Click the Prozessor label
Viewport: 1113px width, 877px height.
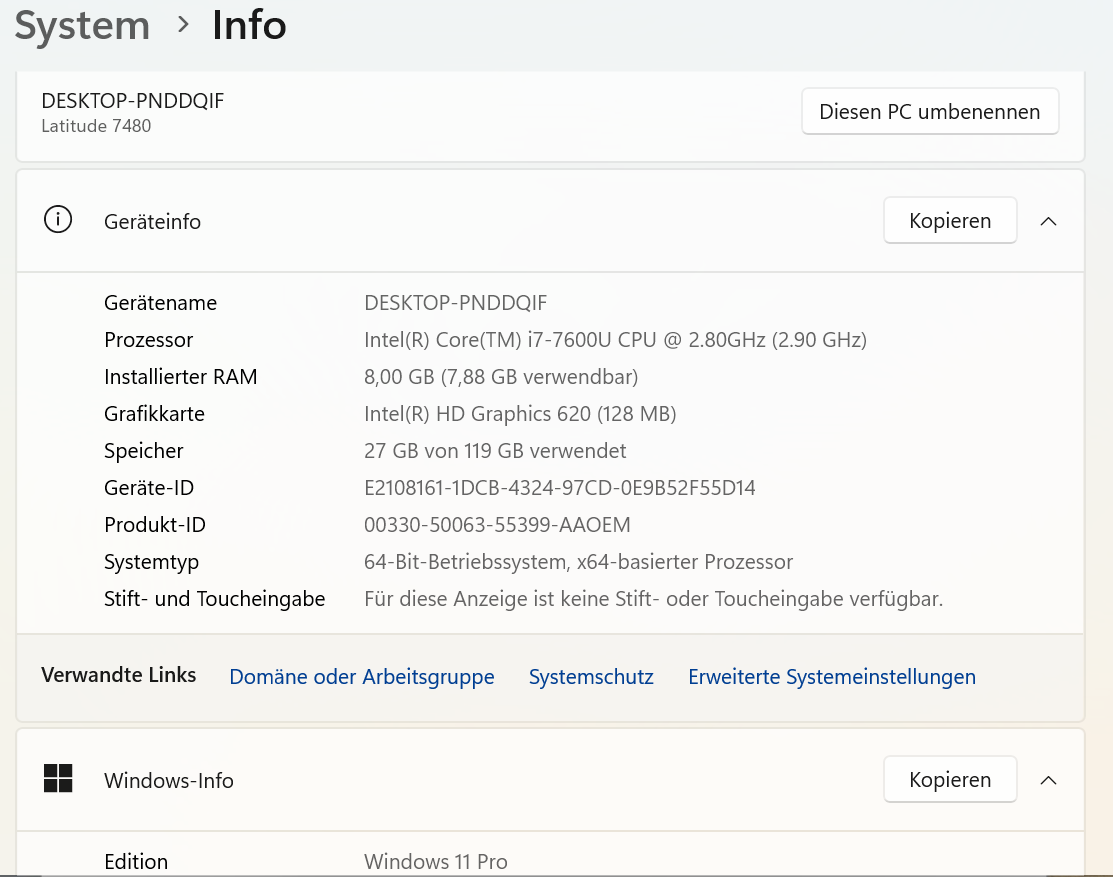point(148,340)
